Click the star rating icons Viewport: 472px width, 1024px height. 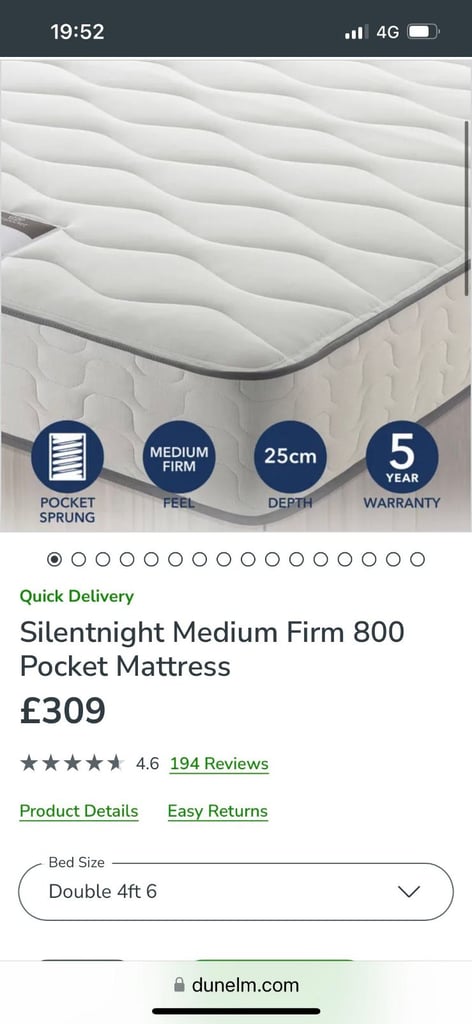[72, 763]
